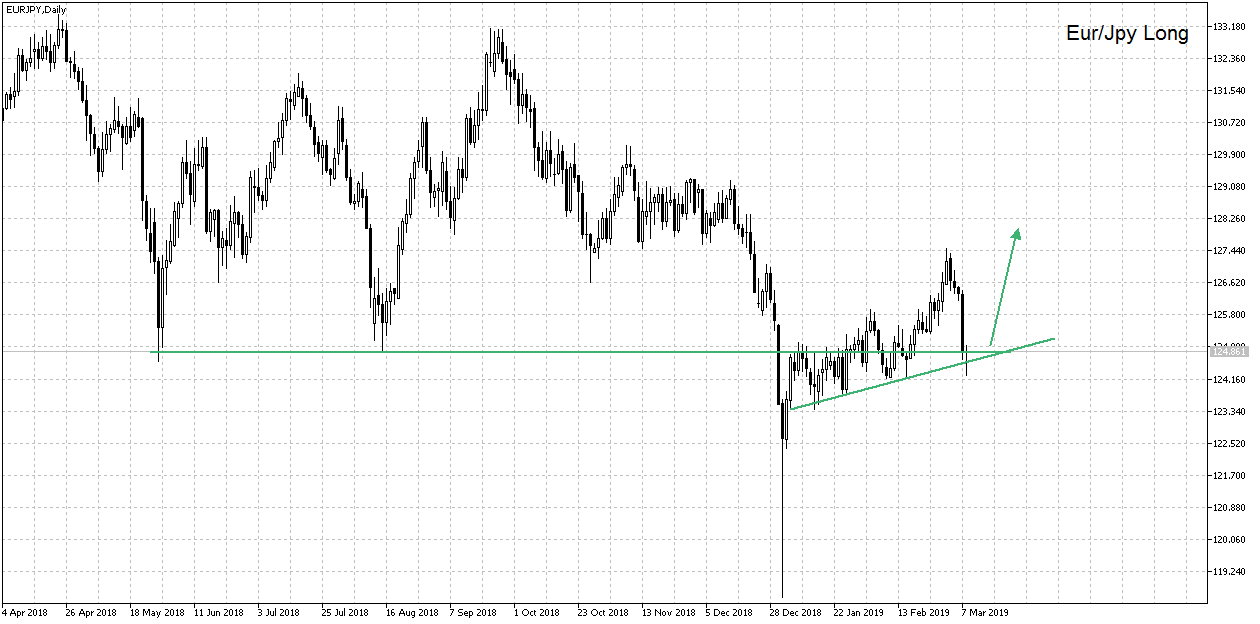
Task: Click the 4 Apr 2018 date label
Action: (28, 611)
